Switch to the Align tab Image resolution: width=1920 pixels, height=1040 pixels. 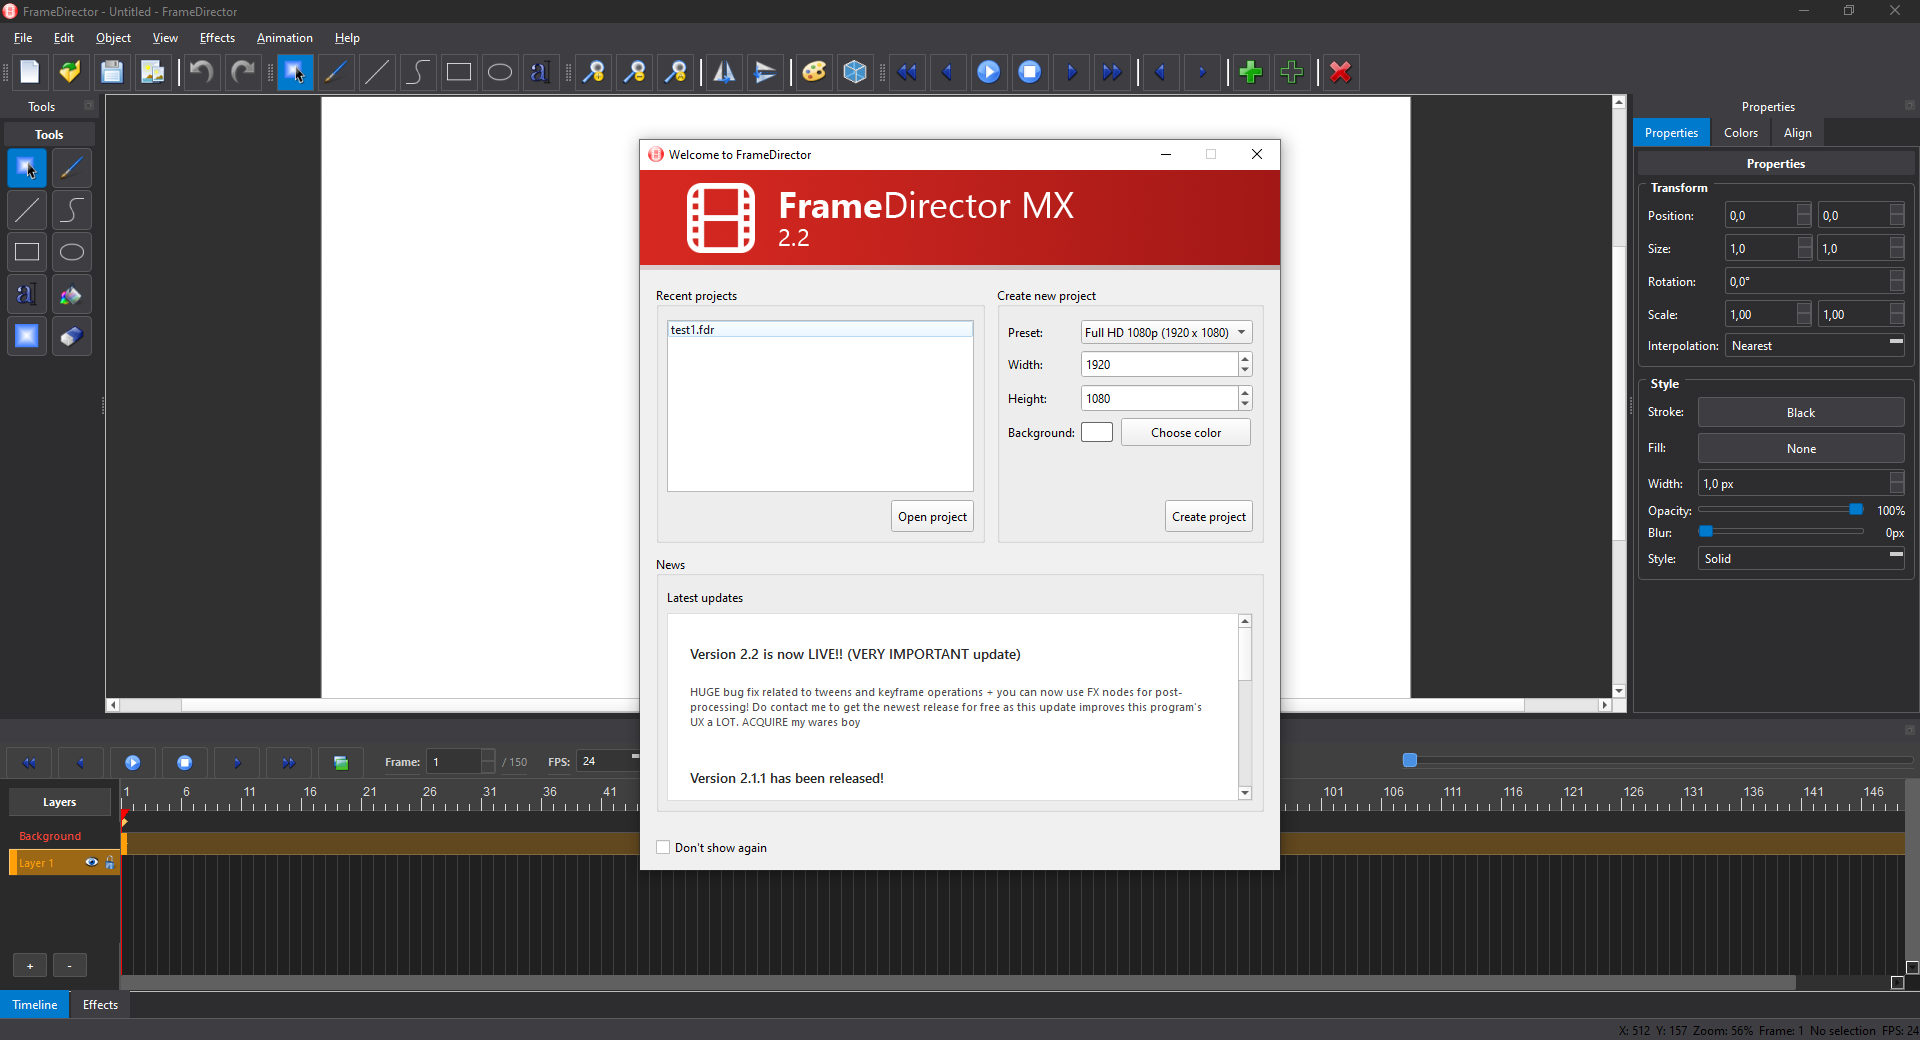(x=1798, y=133)
